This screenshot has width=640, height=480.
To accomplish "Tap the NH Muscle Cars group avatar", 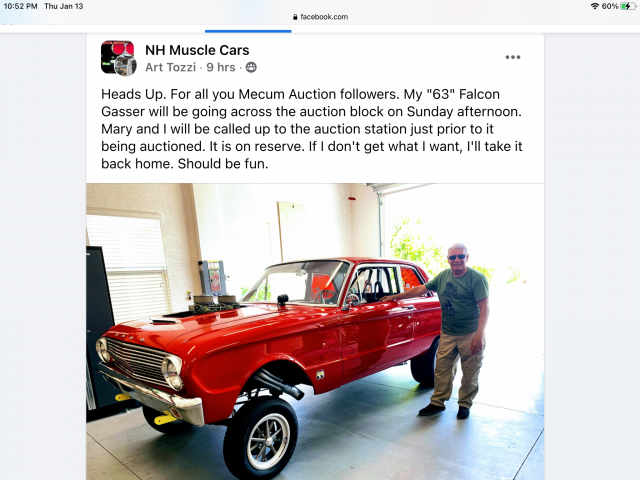I will point(118,56).
